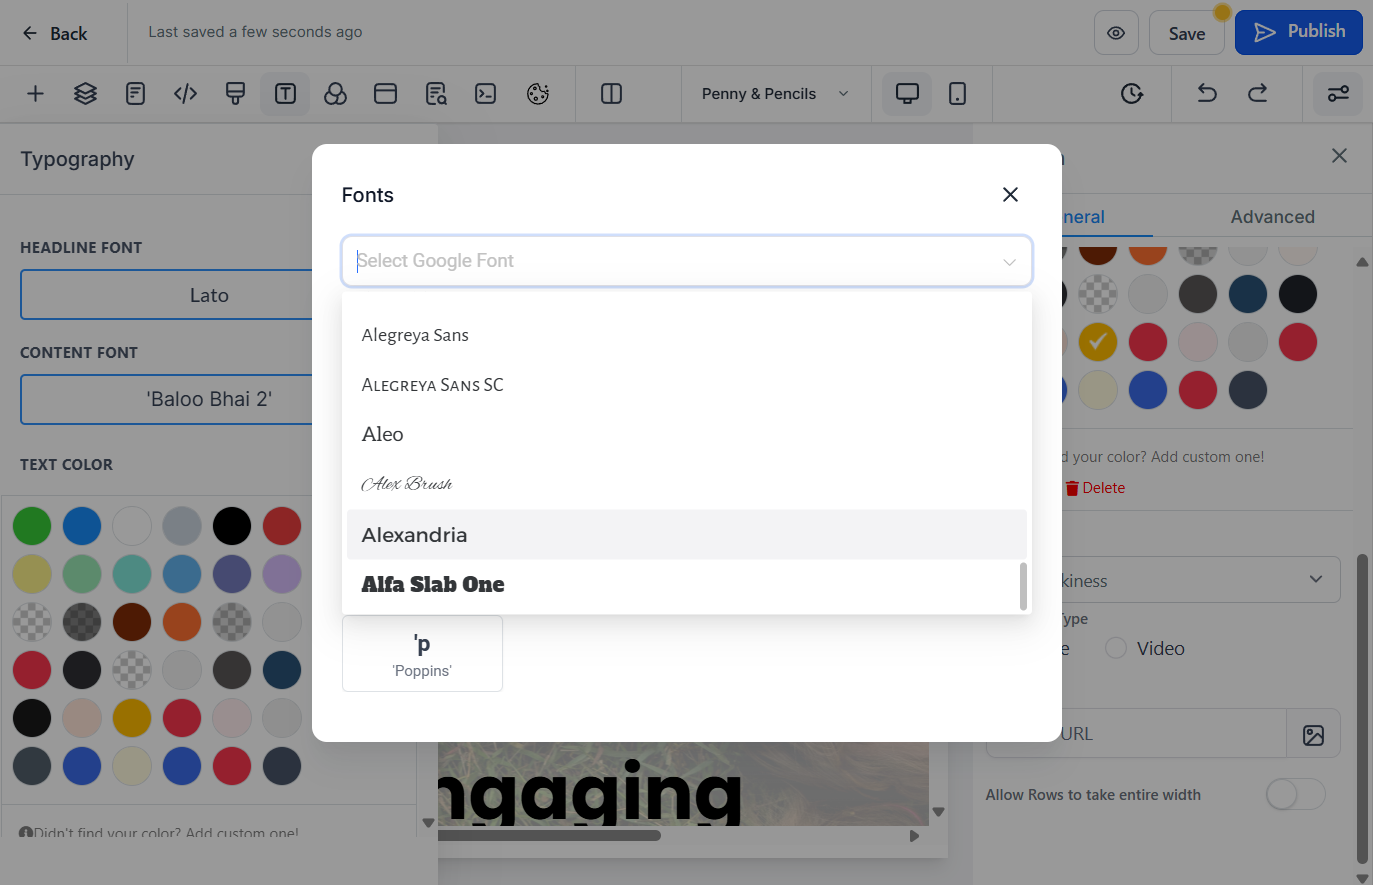
Task: Select Alegreya Sans SC font
Action: [687, 385]
